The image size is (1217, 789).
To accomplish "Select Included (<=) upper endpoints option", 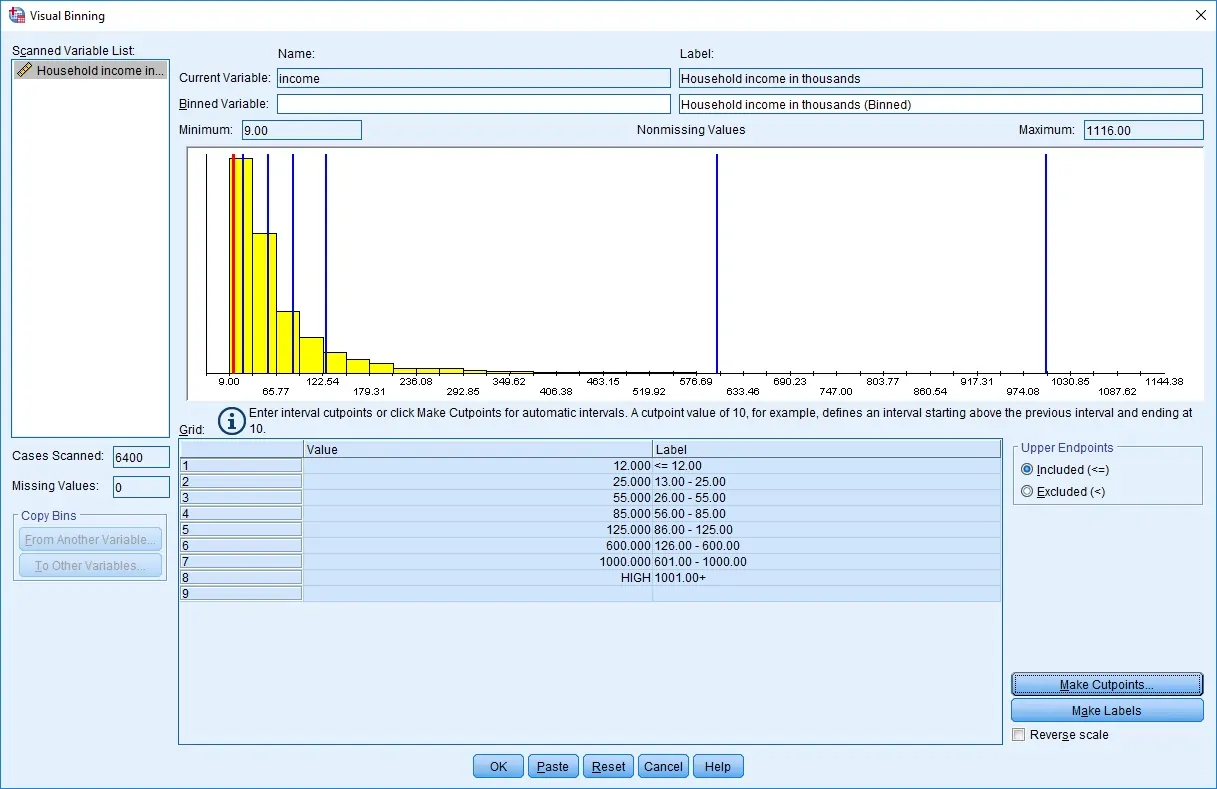I will tap(1027, 470).
